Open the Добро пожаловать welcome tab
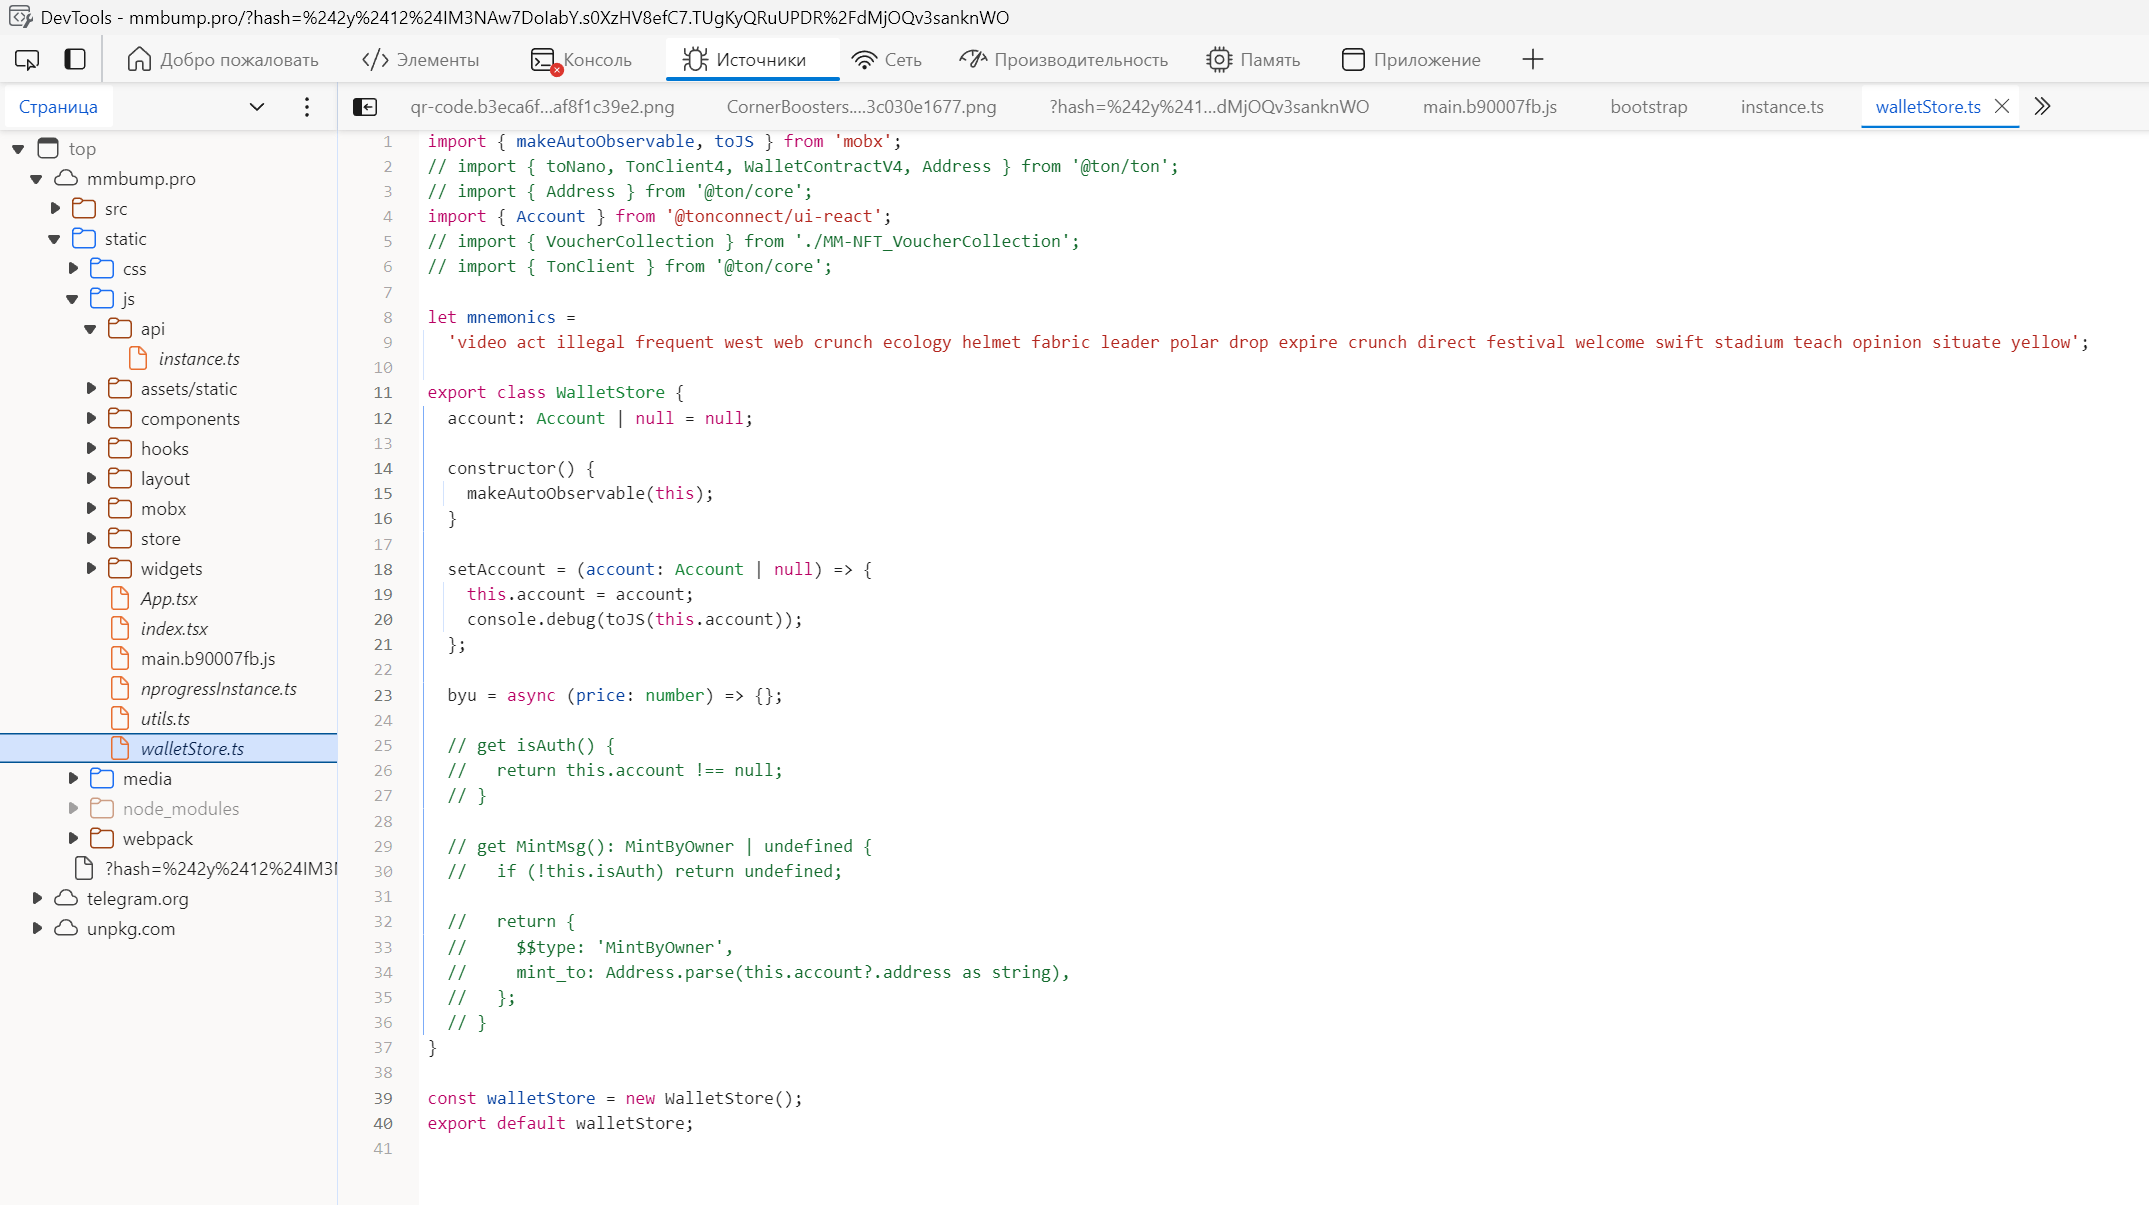2149x1205 pixels. click(223, 60)
